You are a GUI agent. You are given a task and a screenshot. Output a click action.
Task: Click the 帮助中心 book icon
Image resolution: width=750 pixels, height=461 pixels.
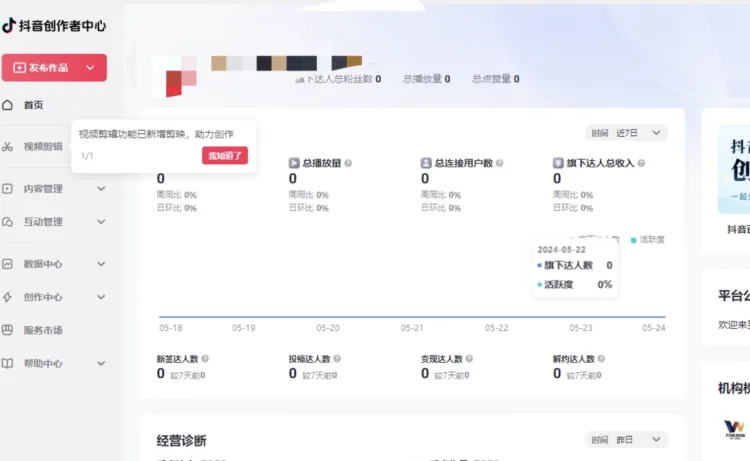(x=7, y=363)
